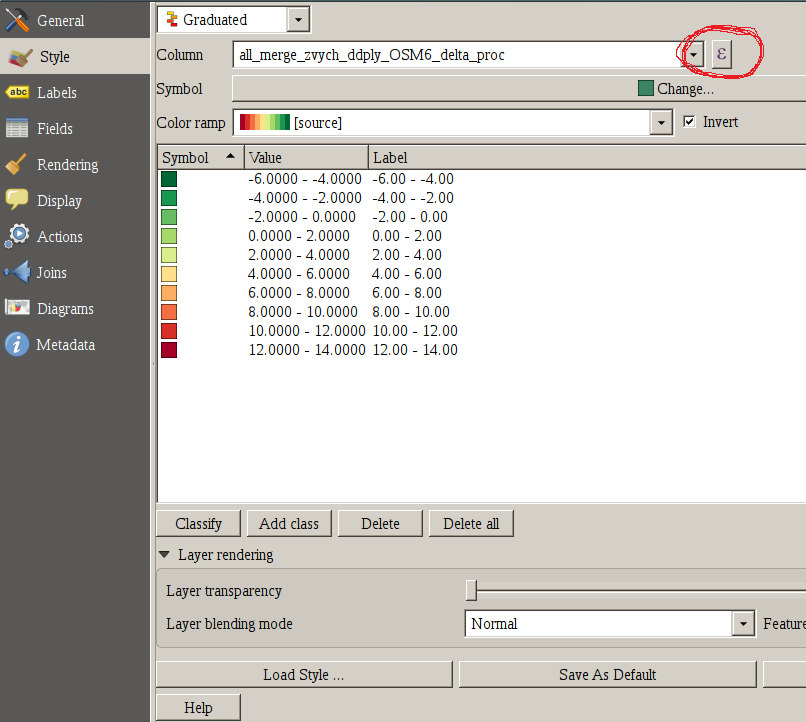The width and height of the screenshot is (806, 722).
Task: Select value range 10.0000 - 12.0000
Action: point(307,331)
